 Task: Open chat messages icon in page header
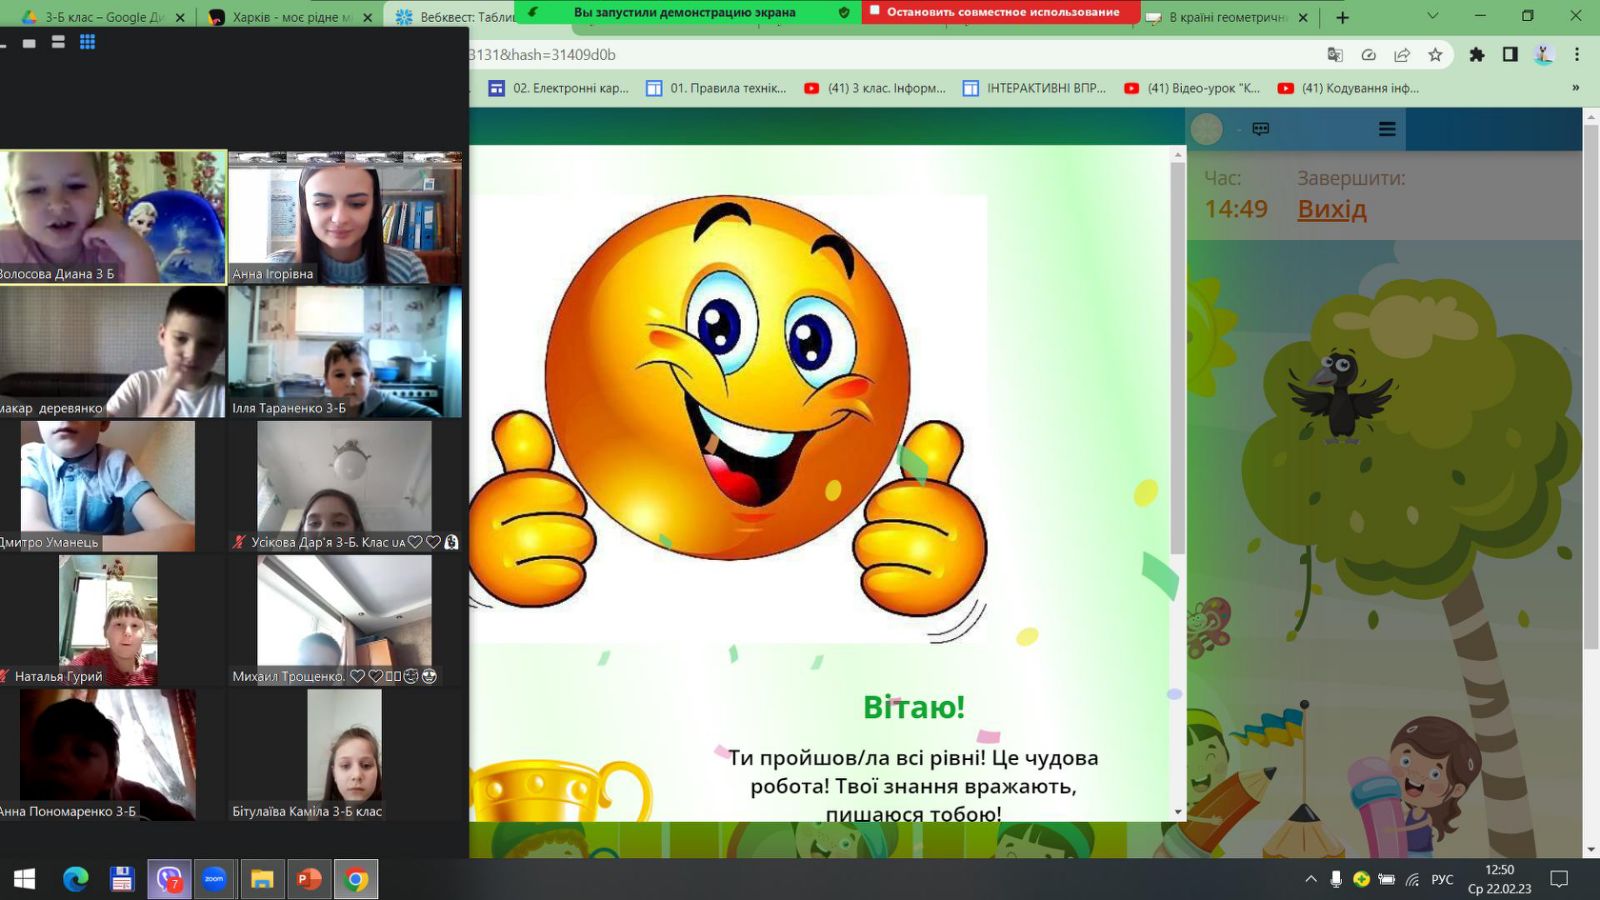(1261, 129)
